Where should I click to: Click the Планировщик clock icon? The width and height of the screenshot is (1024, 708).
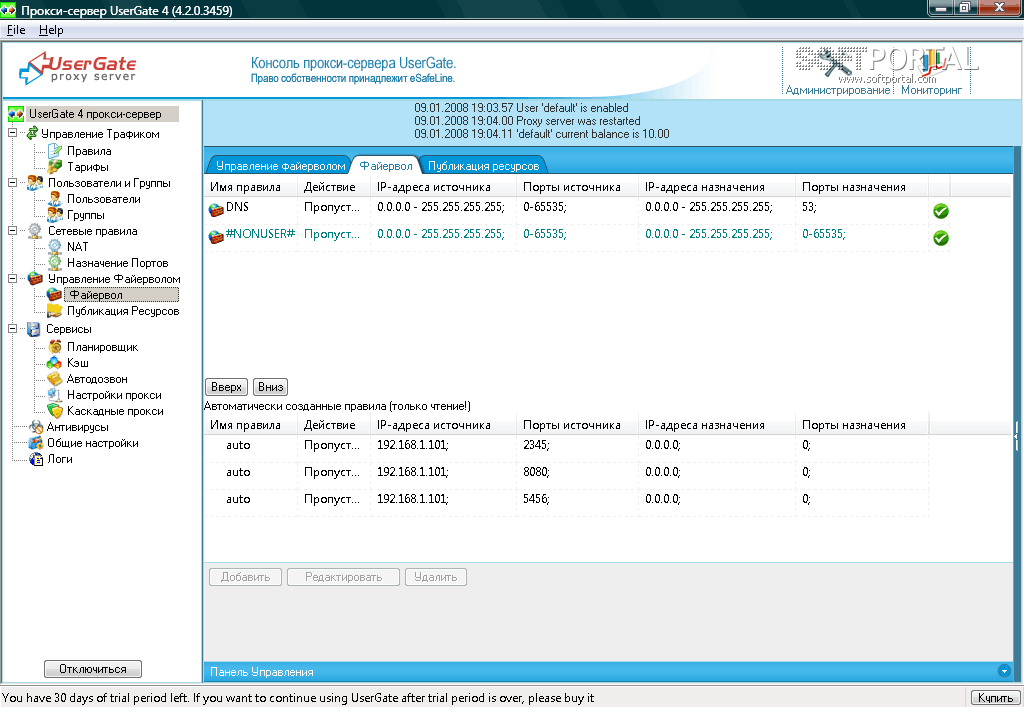click(56, 347)
